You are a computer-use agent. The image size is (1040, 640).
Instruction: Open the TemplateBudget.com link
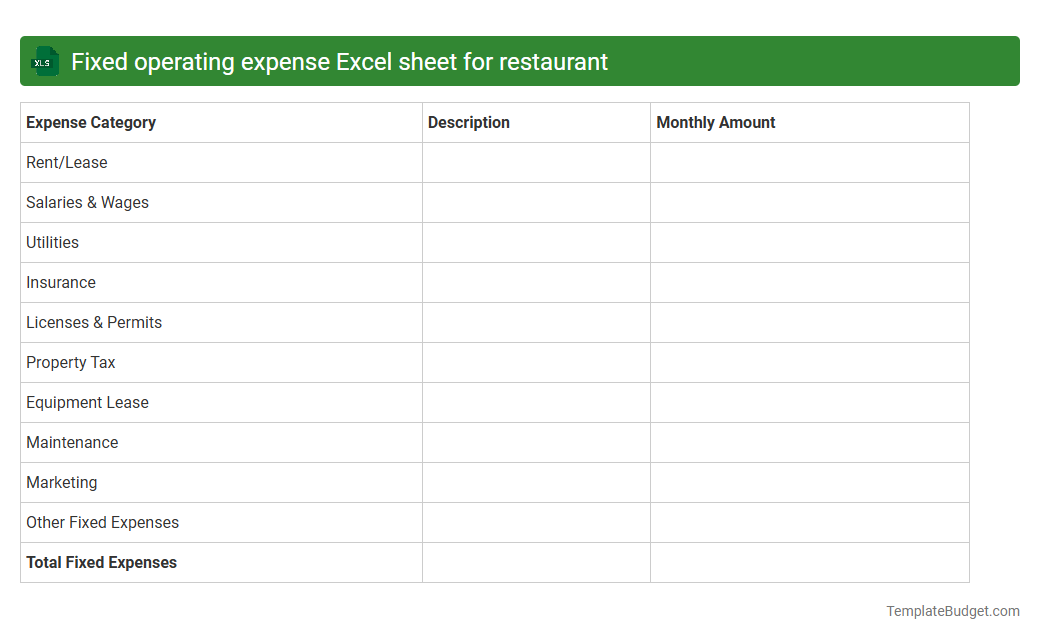(x=952, y=609)
